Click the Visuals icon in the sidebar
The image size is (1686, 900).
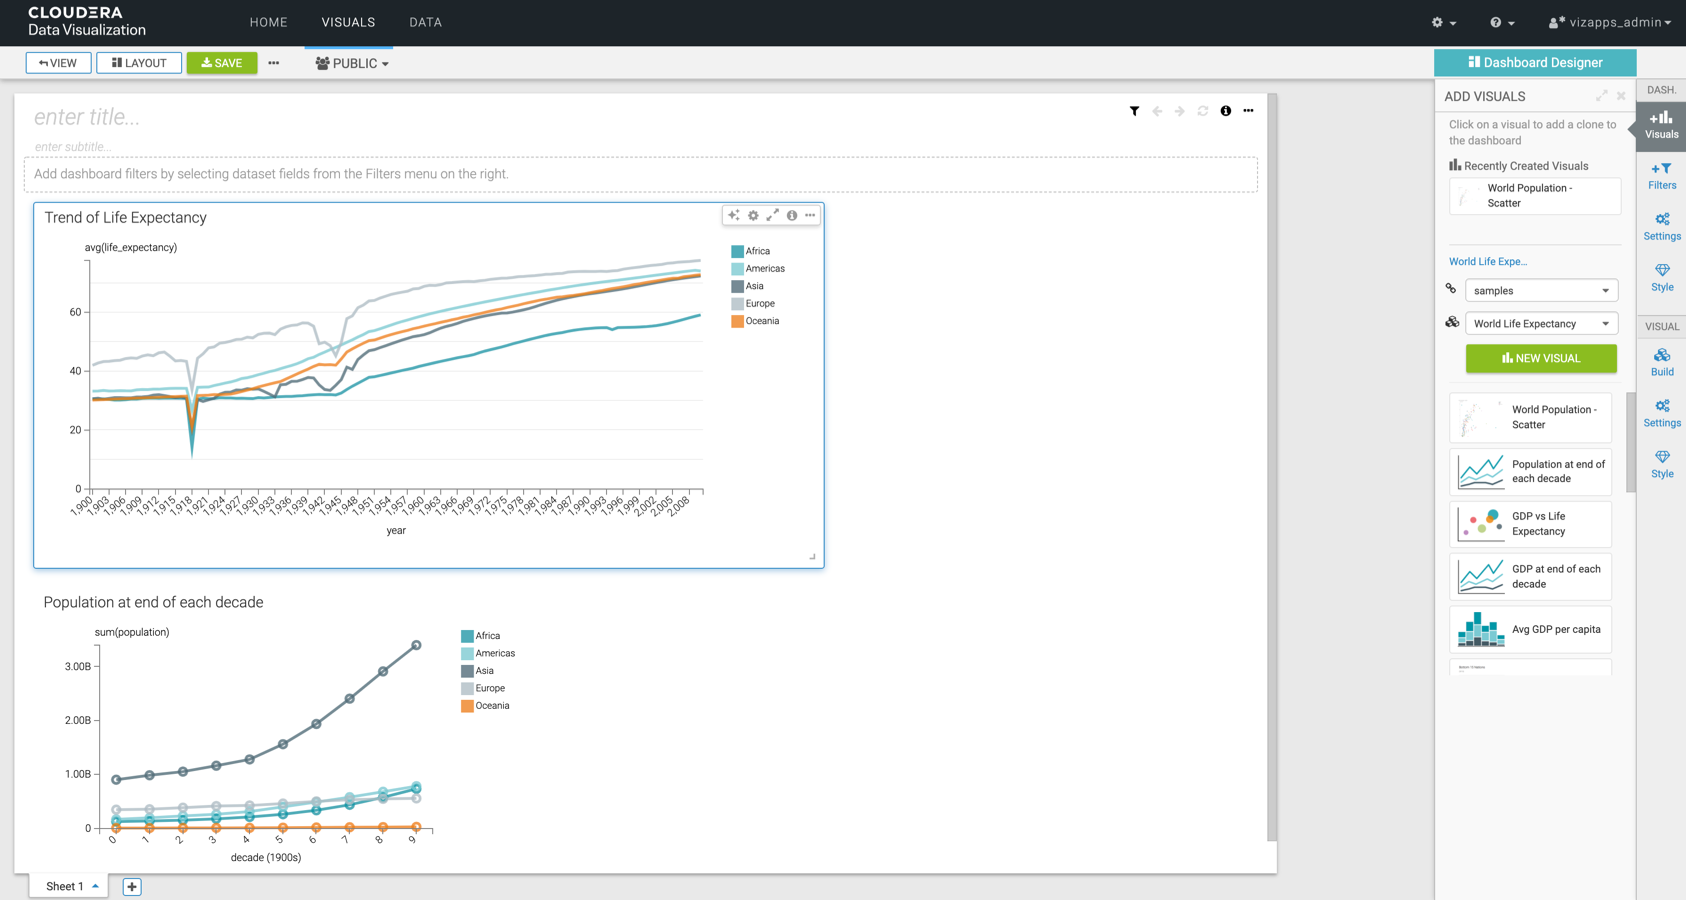[1661, 125]
